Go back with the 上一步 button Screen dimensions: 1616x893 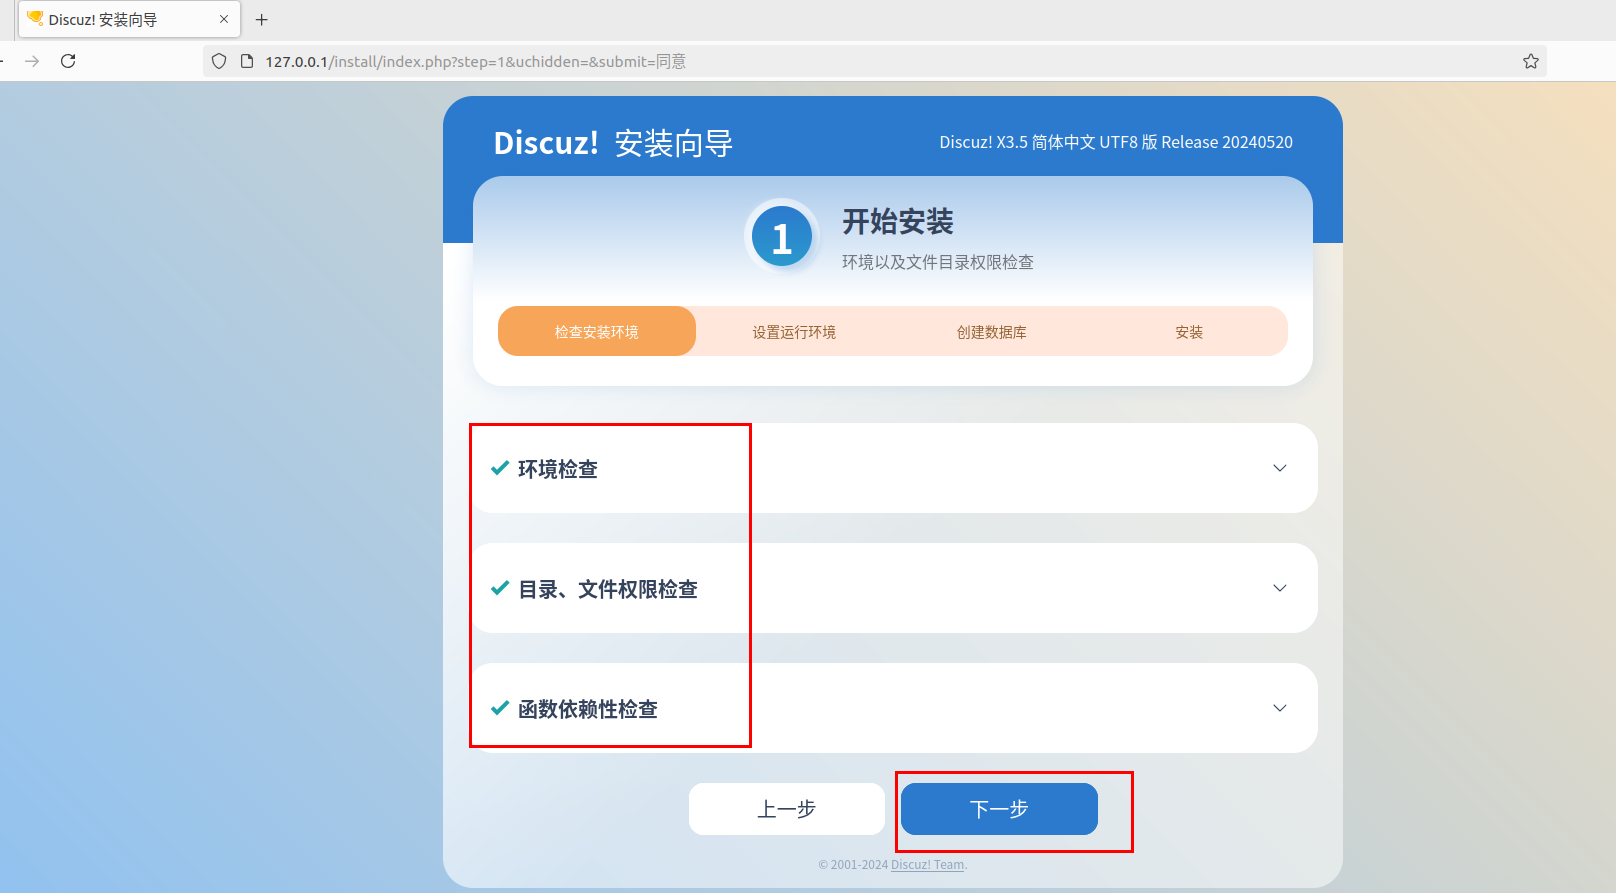tap(787, 809)
